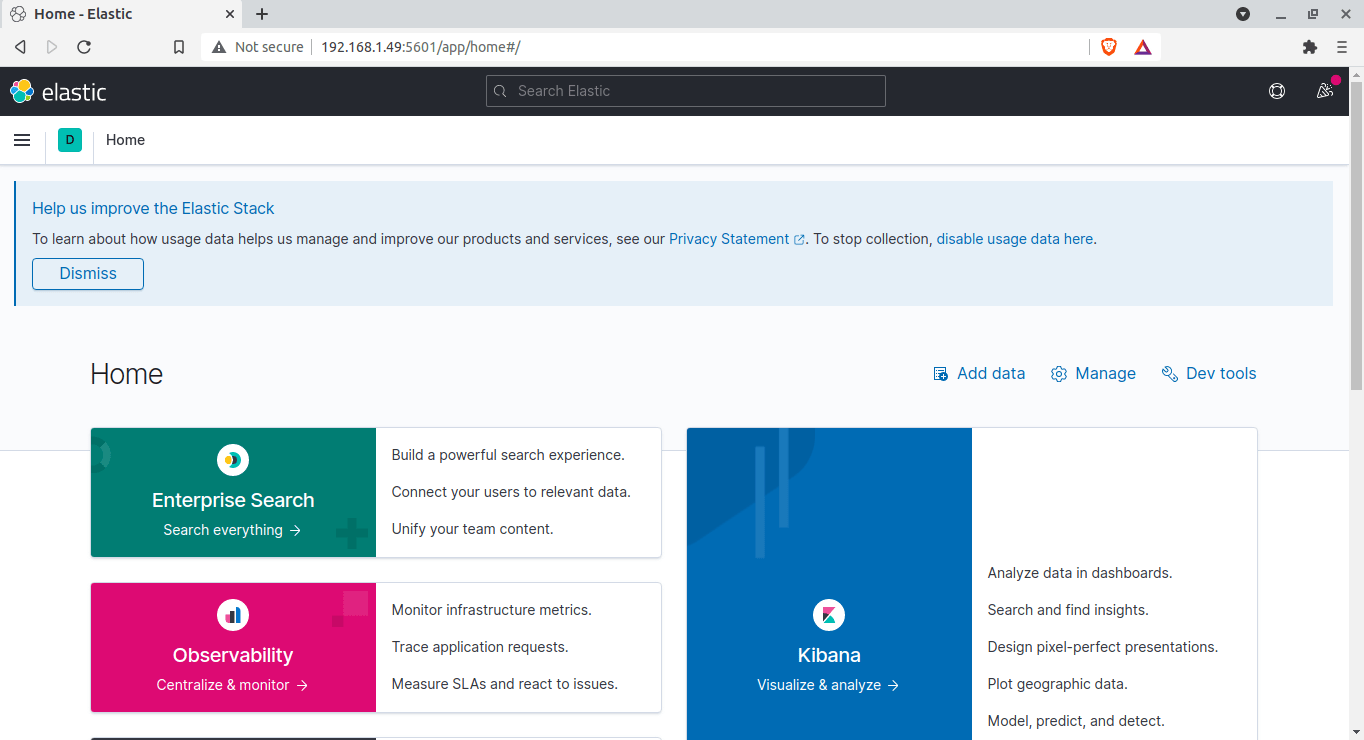Click the Brave Shields lion icon

pyautogui.click(x=1109, y=47)
